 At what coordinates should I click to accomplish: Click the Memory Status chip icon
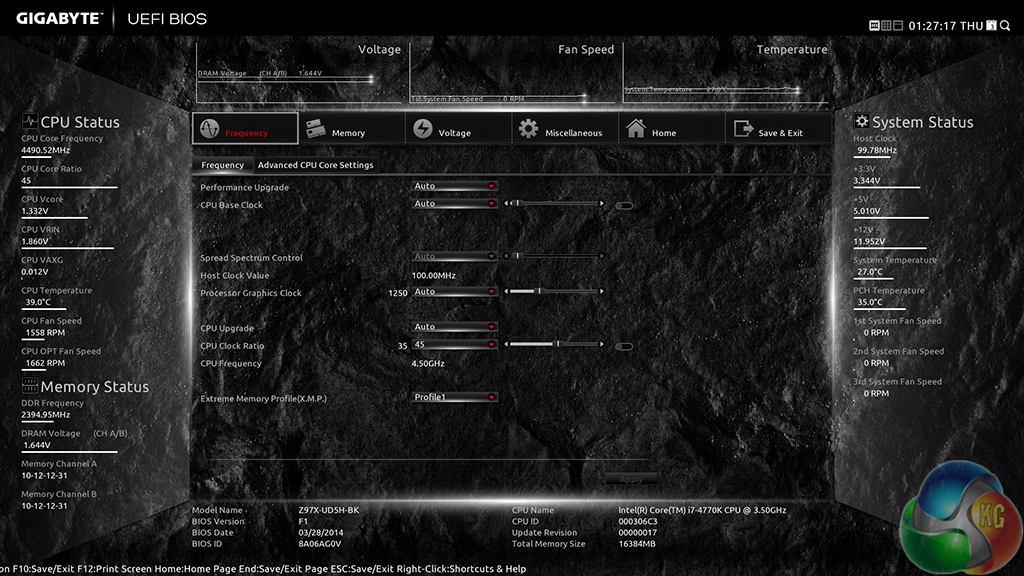29,385
